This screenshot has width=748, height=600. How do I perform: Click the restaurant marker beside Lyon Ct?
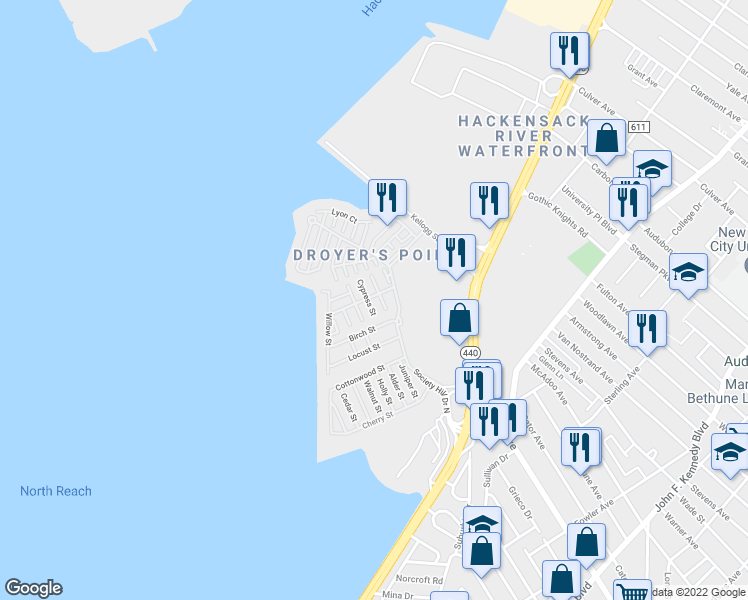click(387, 198)
